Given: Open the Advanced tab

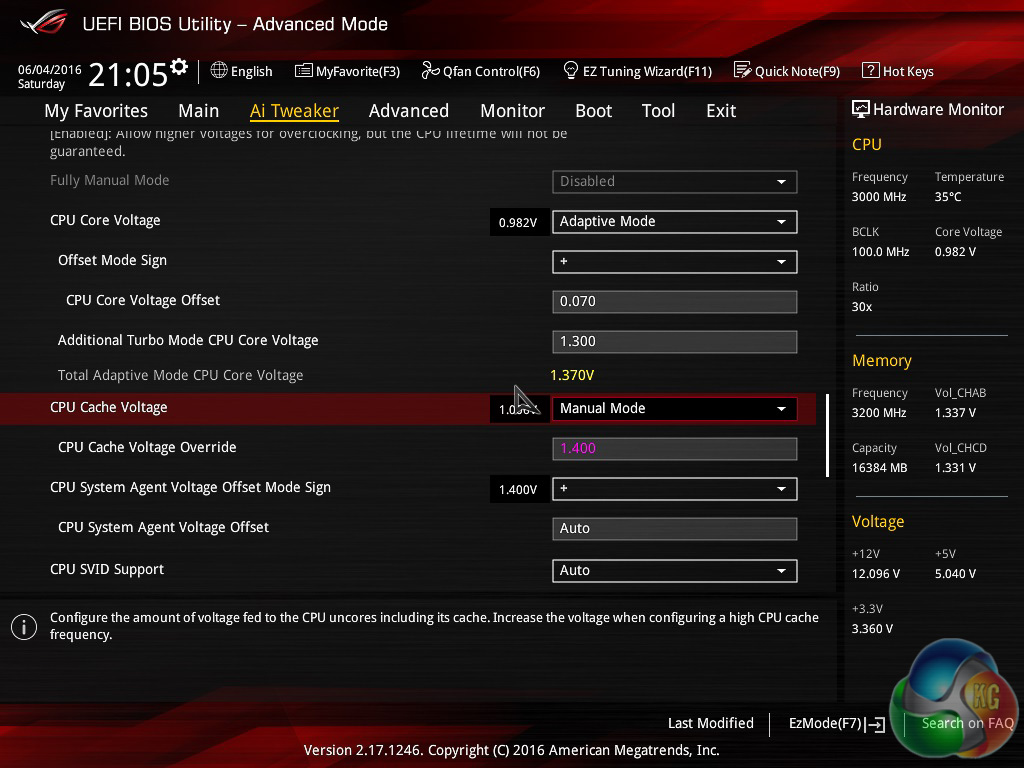Looking at the screenshot, I should point(409,111).
